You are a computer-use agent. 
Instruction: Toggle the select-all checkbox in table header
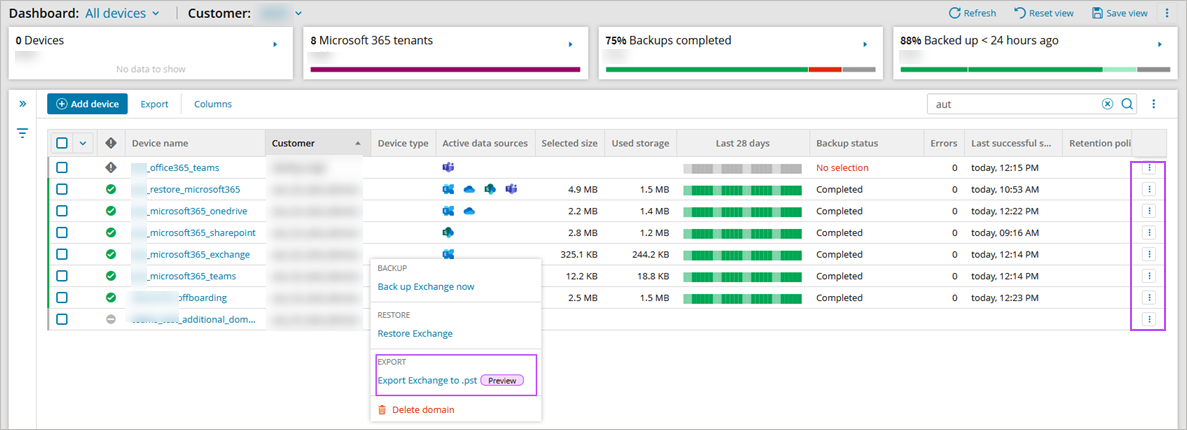62,143
